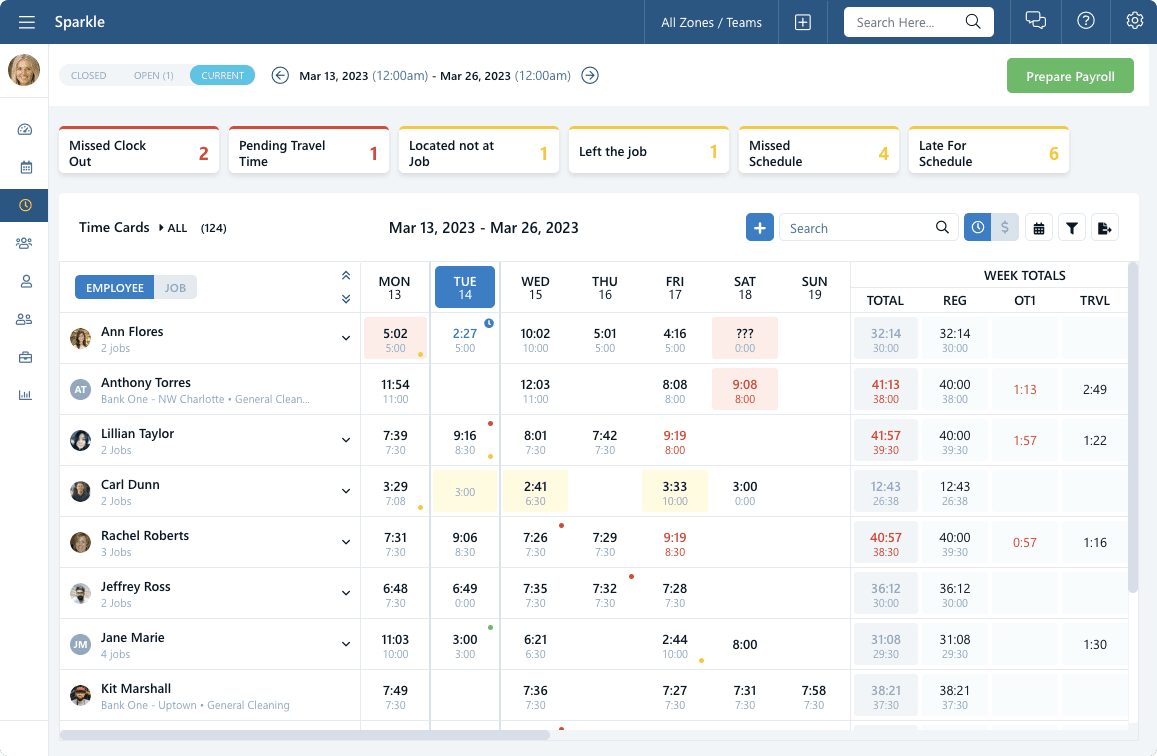Open the filter icon above the timecard table
1157x756 pixels.
pos(1071,227)
